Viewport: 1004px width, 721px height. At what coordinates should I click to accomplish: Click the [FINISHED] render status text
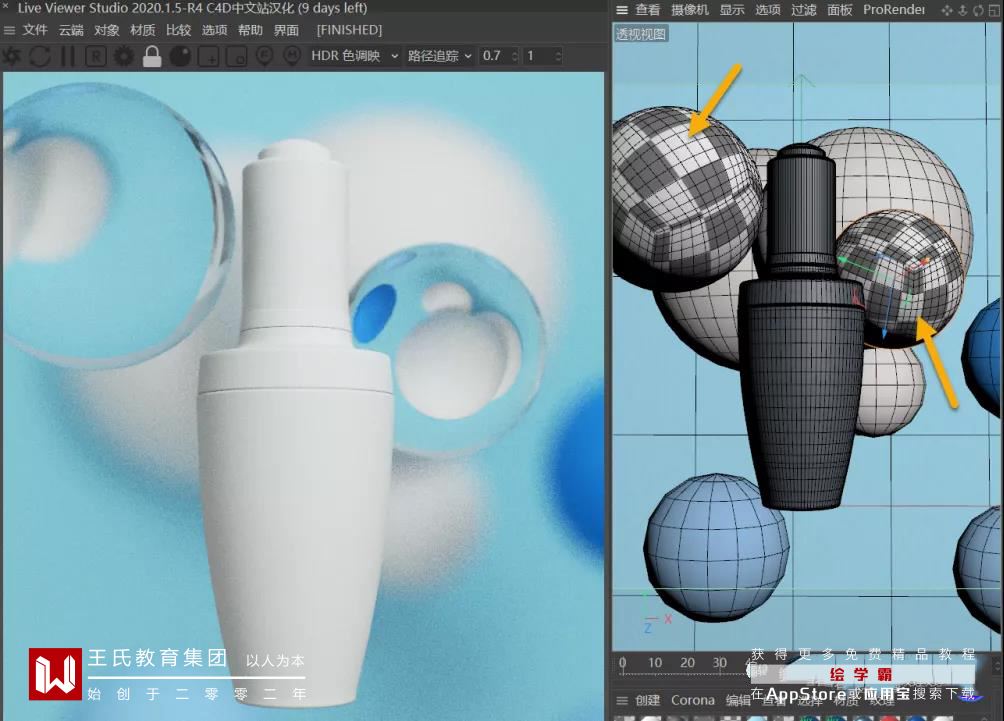[349, 30]
